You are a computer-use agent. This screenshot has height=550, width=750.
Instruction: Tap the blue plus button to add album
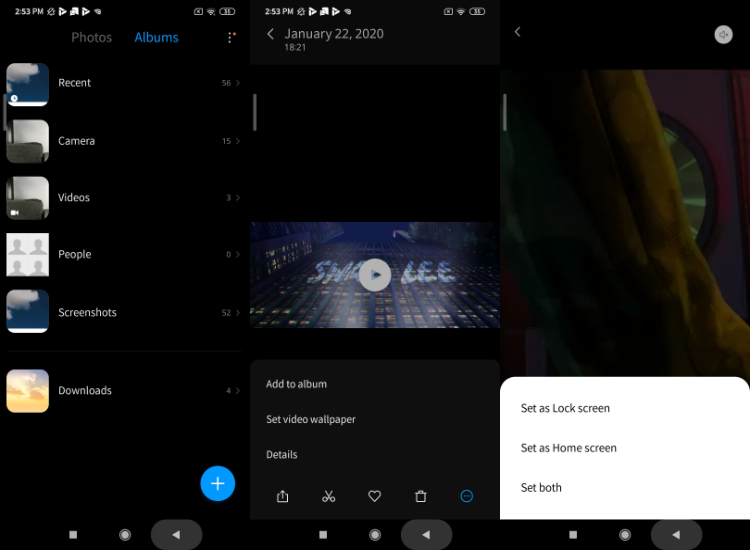pos(218,484)
